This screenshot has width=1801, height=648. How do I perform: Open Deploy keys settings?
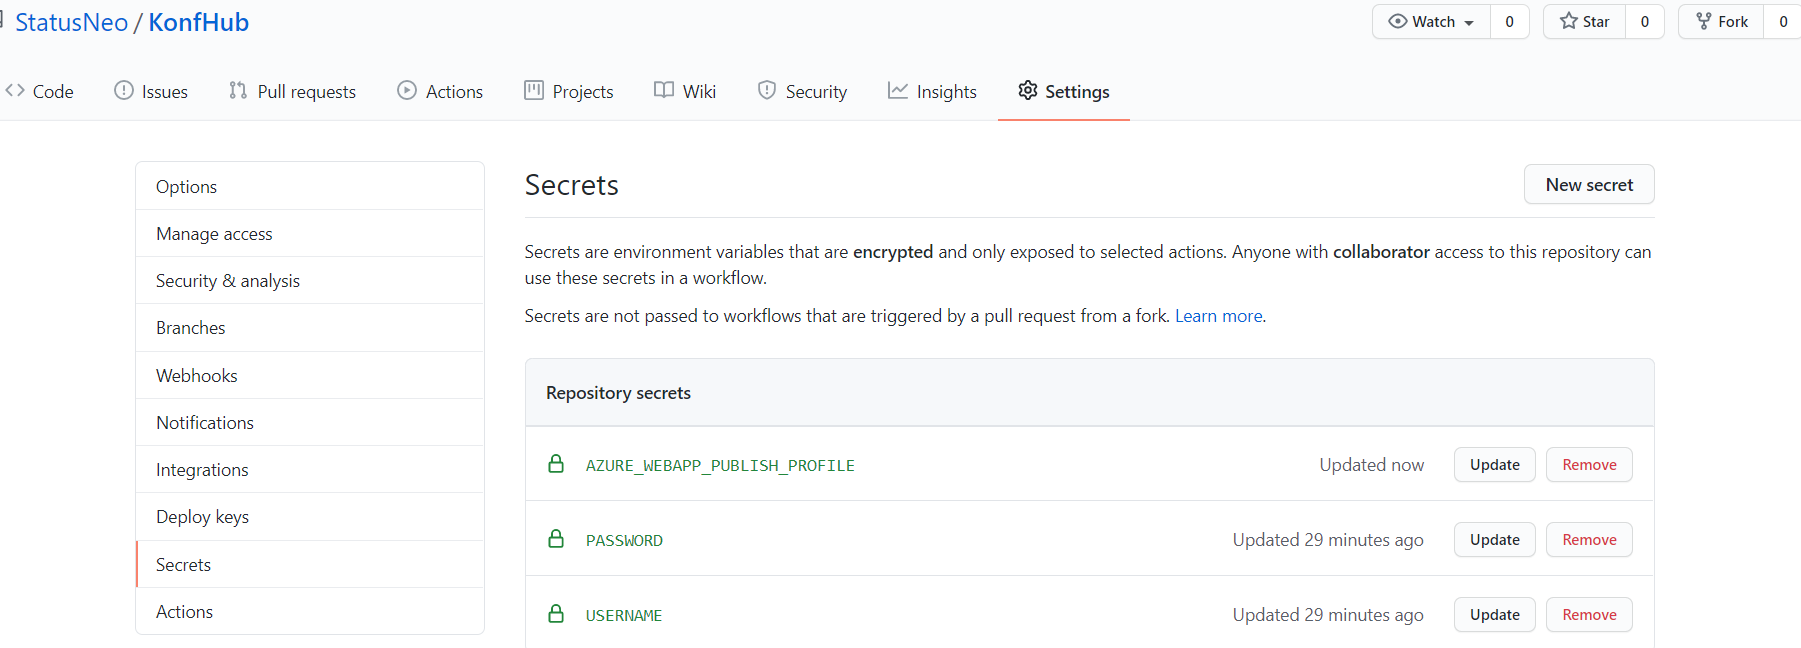[310, 516]
